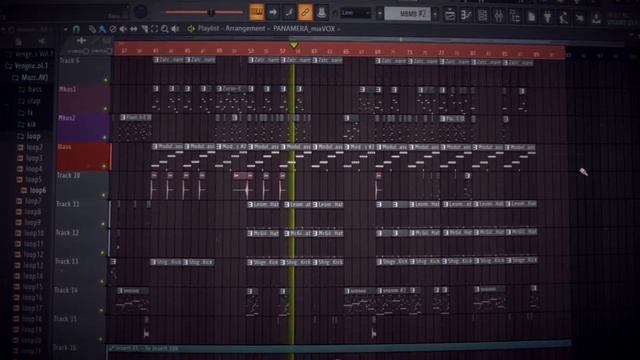The image size is (640, 360).
Task: Toggle the orange link multilink icon
Action: pos(305,12)
